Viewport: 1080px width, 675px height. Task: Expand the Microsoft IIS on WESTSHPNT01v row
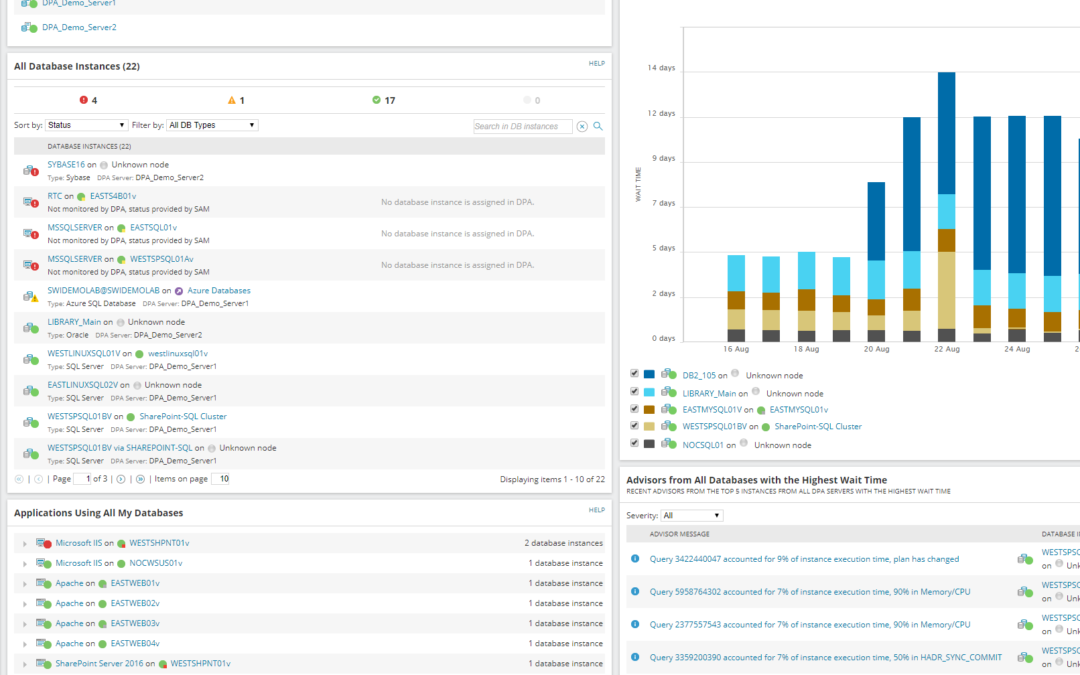tap(25, 544)
